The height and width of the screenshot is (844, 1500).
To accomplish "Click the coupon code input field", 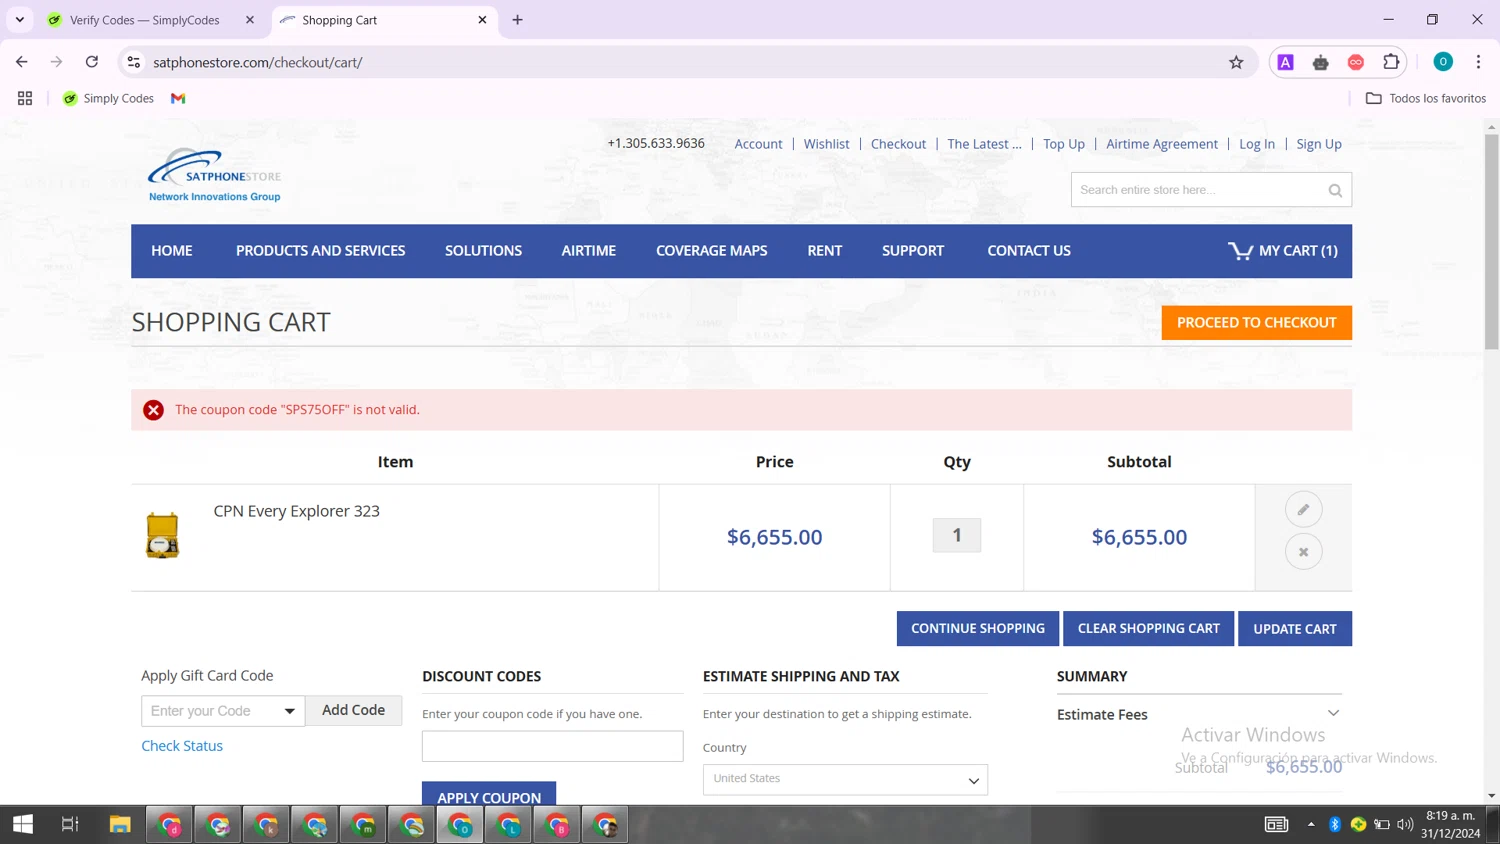I will click(552, 746).
